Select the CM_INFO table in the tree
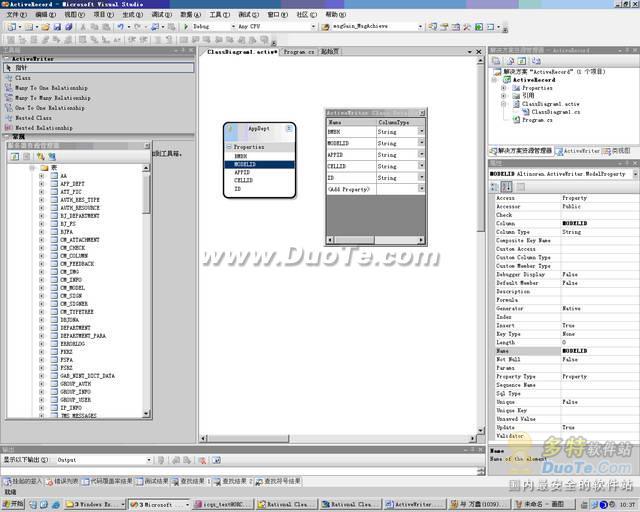This screenshot has height=512, width=640. tap(71, 280)
